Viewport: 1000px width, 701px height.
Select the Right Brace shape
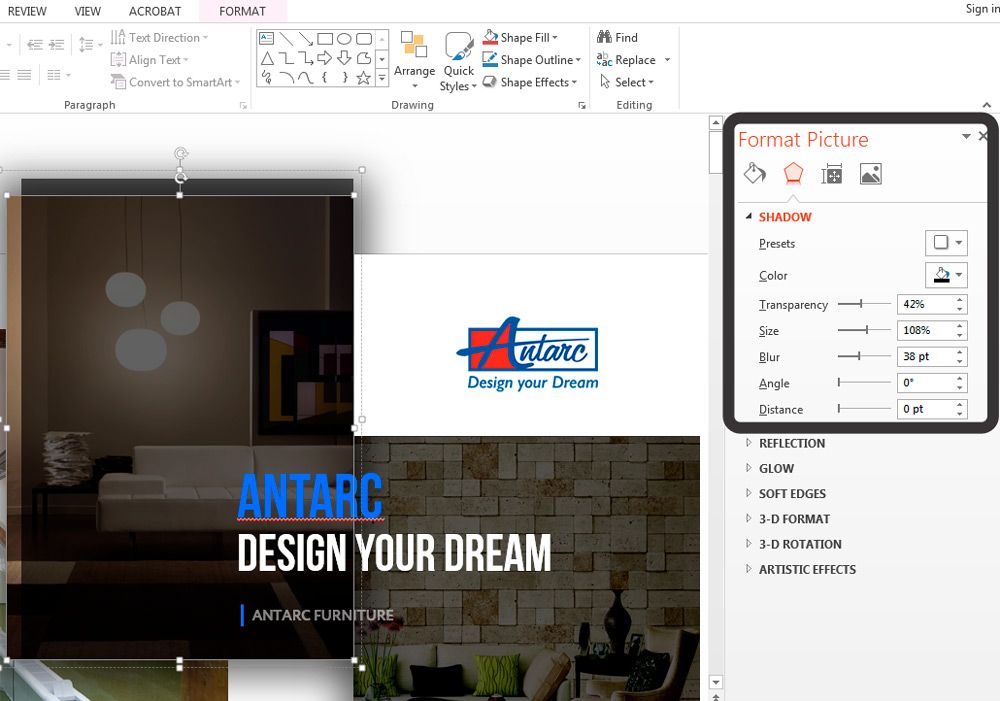coord(344,78)
